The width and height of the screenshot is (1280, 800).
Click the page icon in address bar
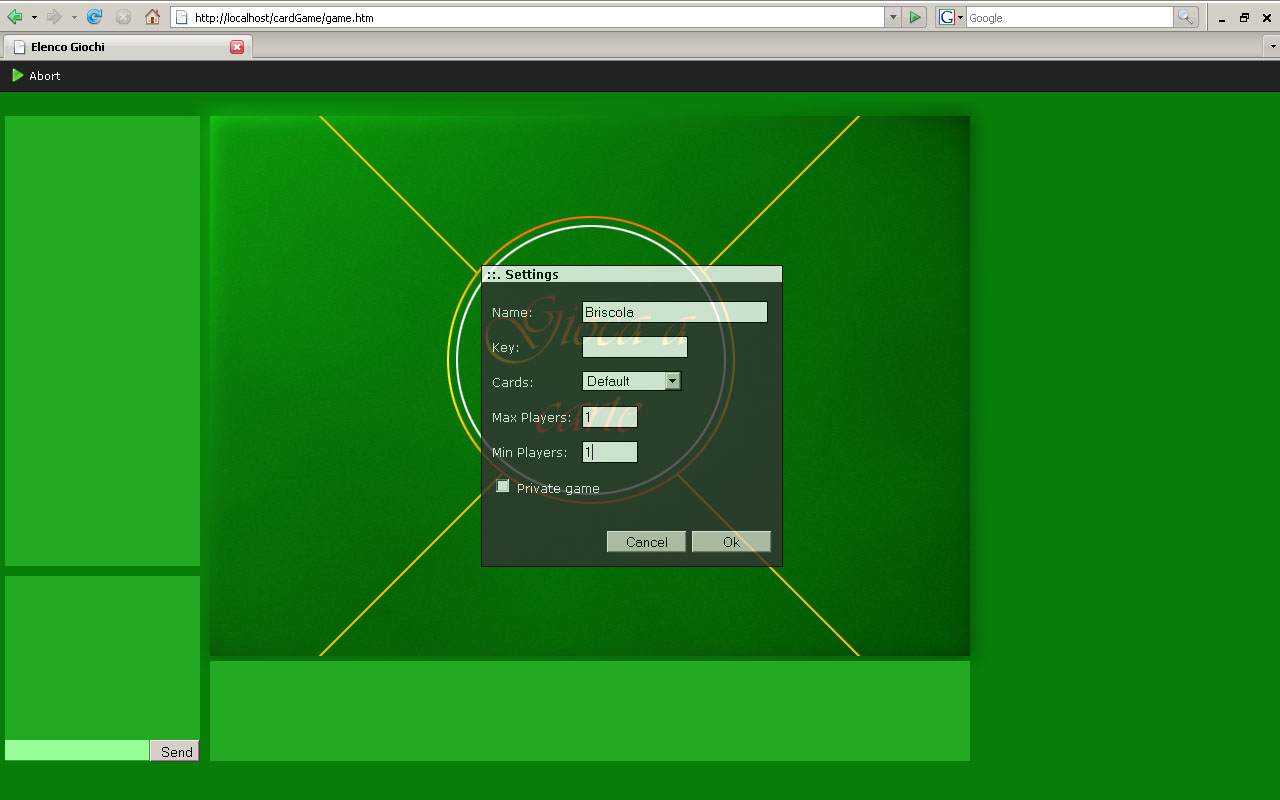tap(182, 17)
